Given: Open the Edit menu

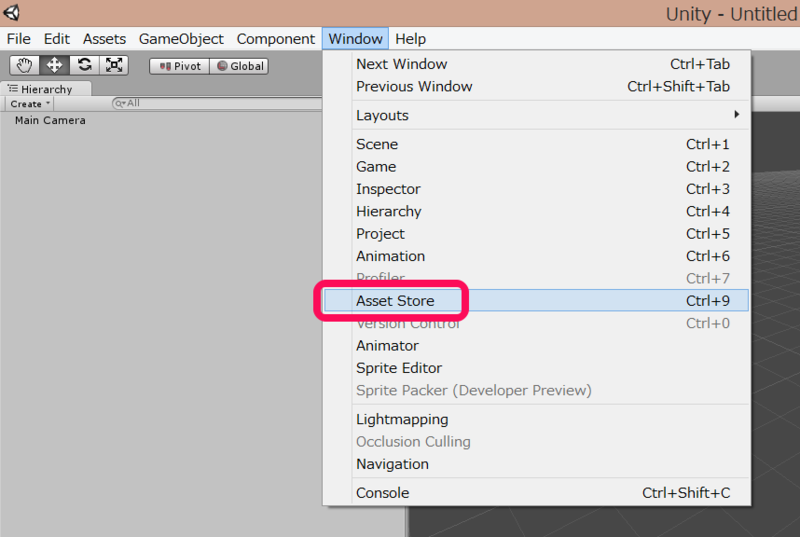Looking at the screenshot, I should 56,39.
